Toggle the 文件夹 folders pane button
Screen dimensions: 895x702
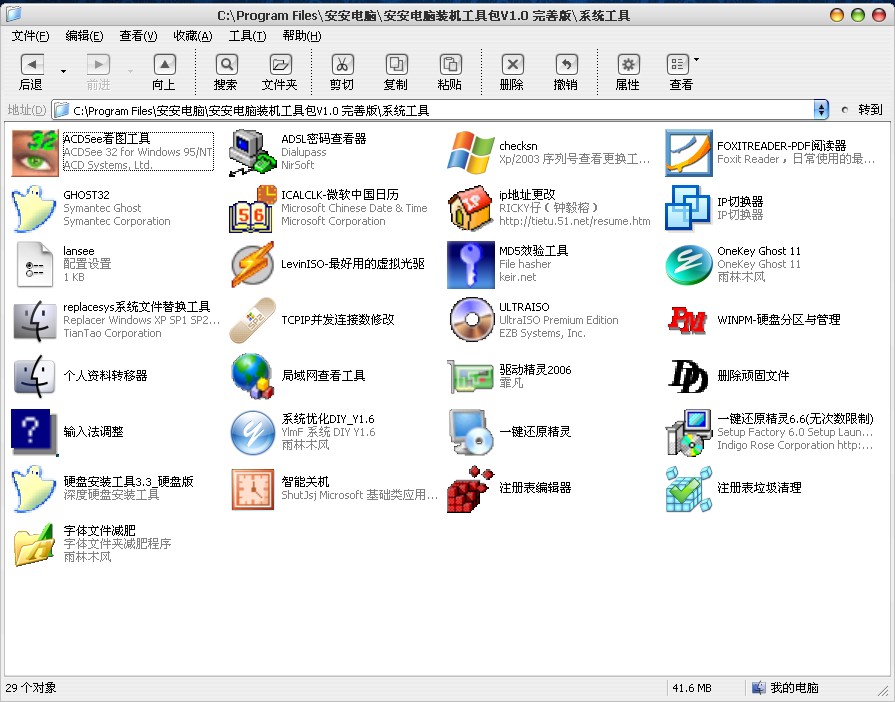click(x=279, y=73)
